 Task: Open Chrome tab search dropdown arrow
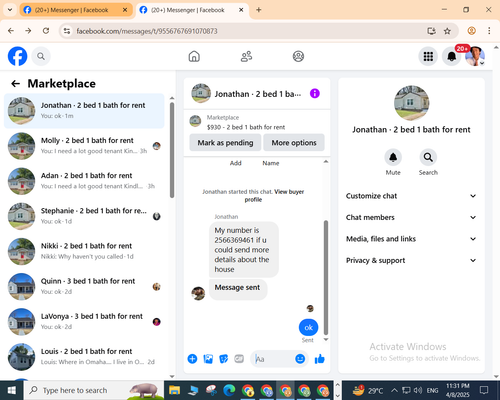coord(10,10)
